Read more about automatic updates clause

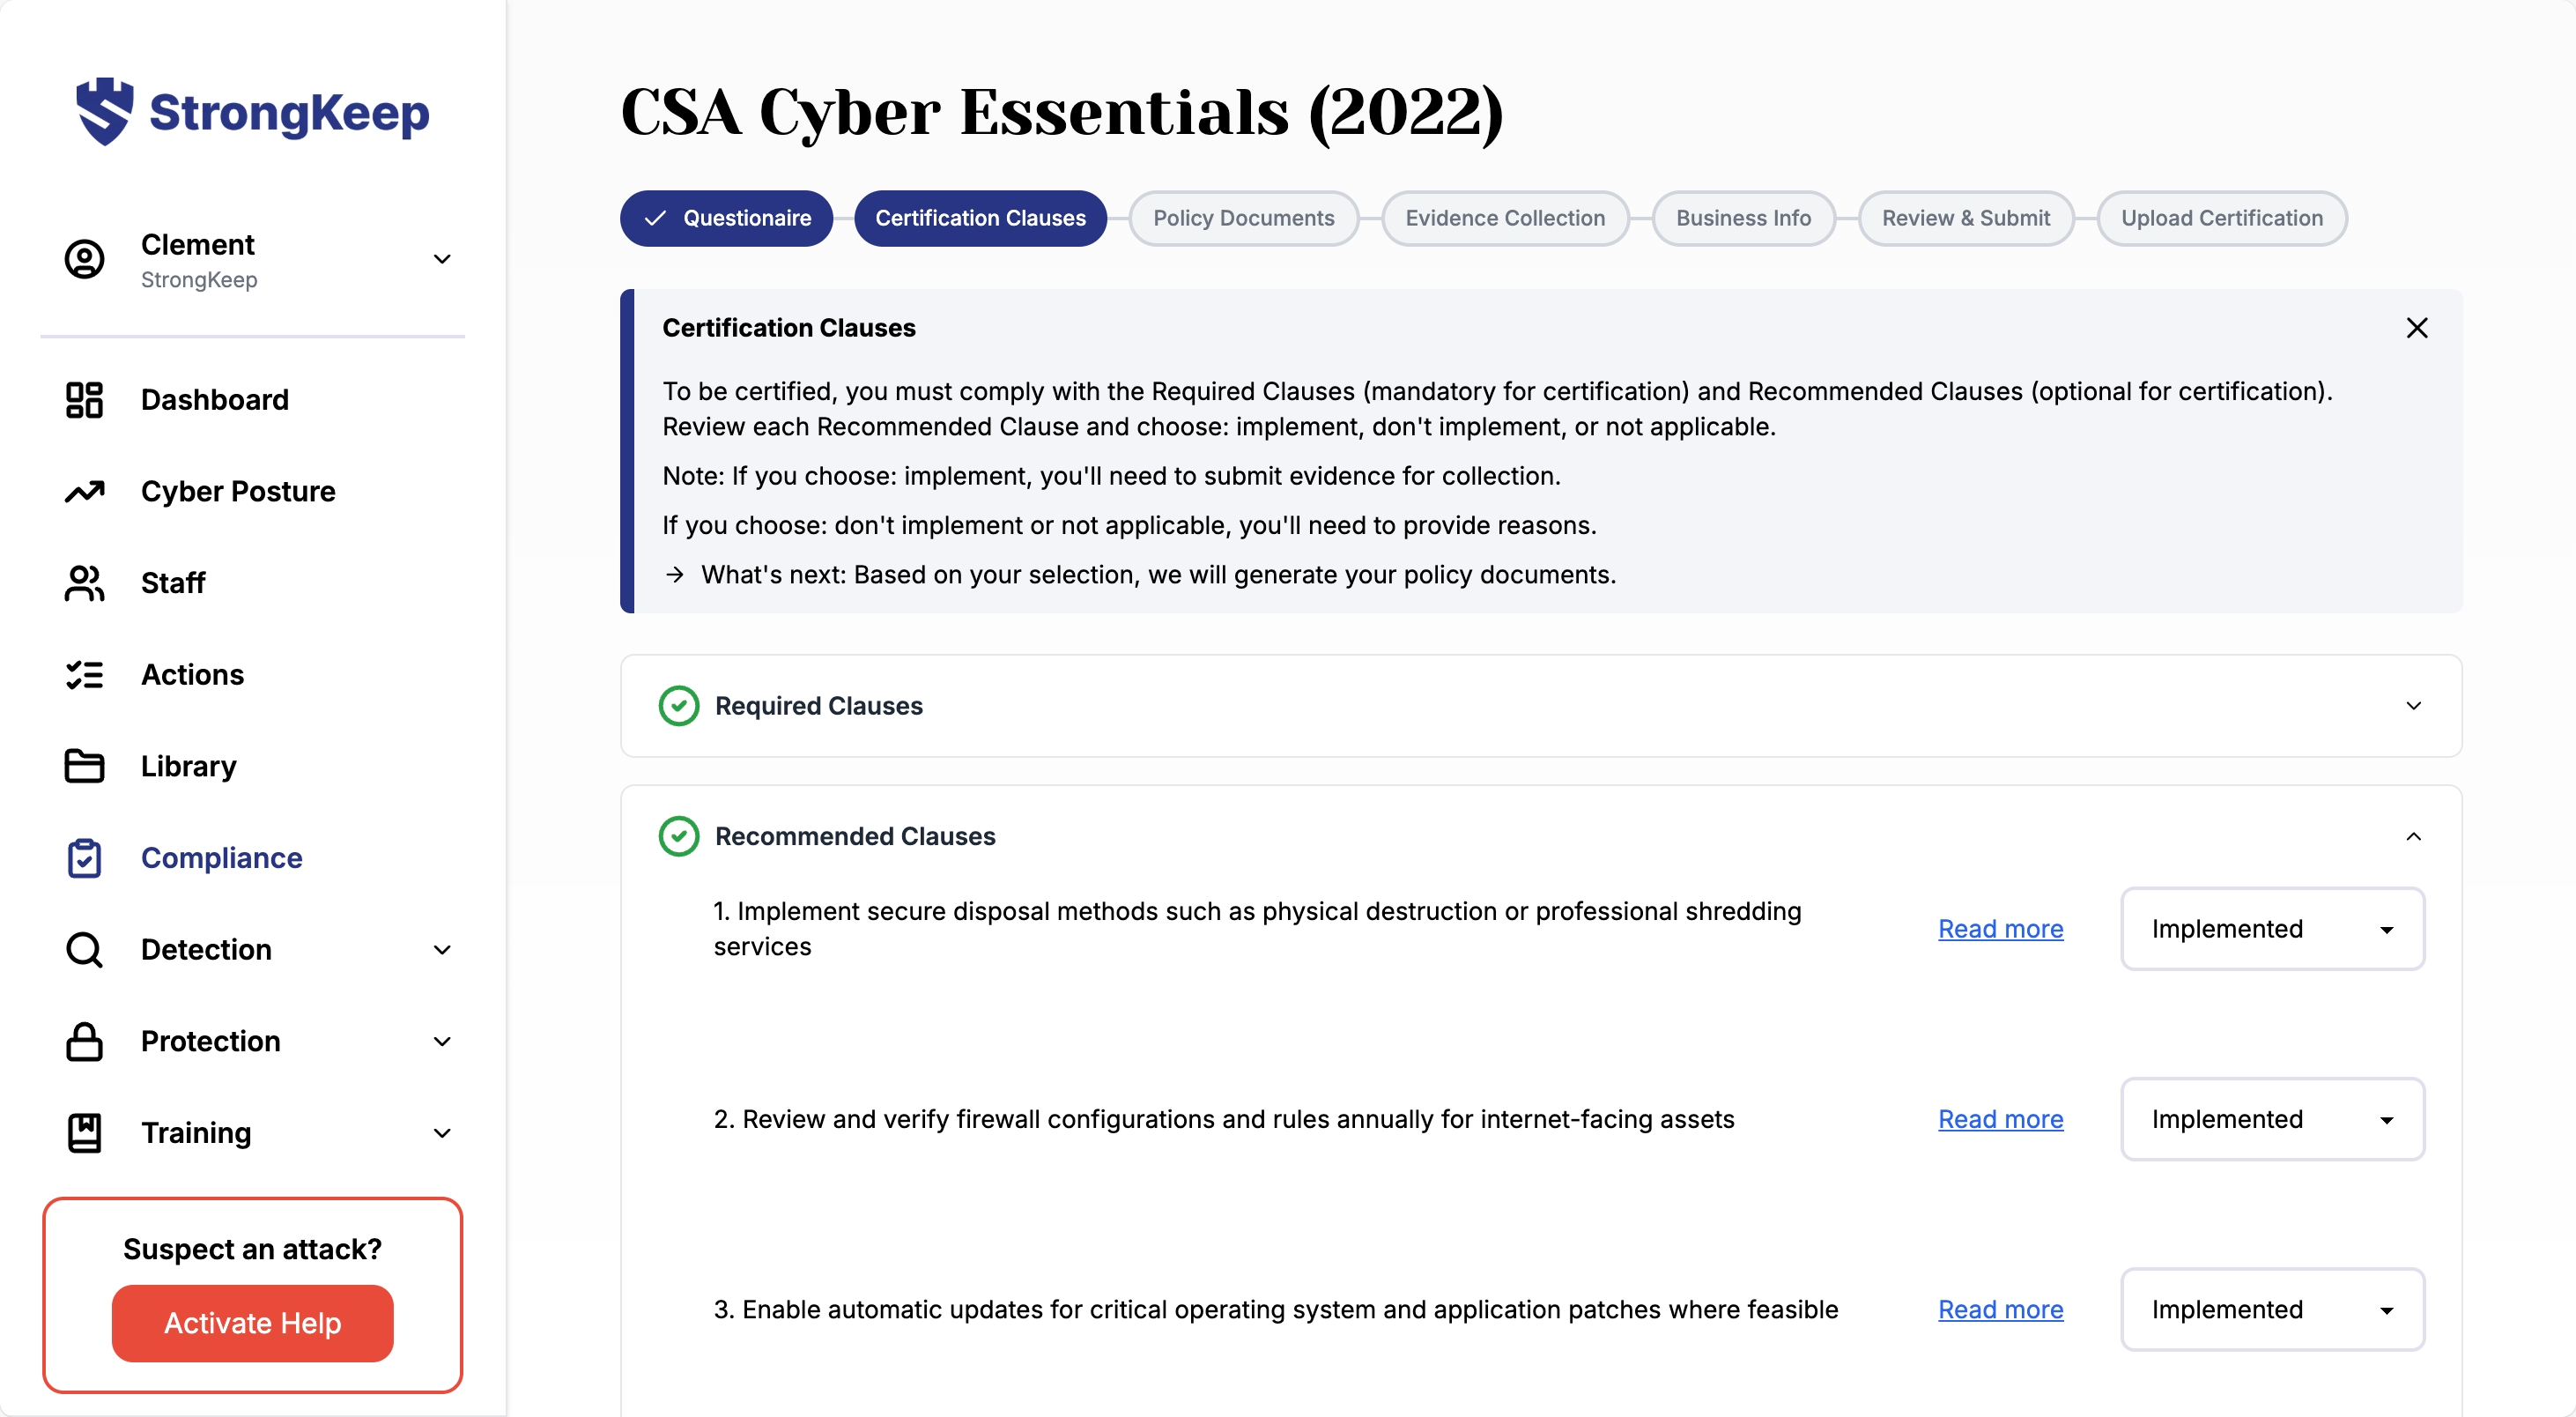coord(2000,1310)
